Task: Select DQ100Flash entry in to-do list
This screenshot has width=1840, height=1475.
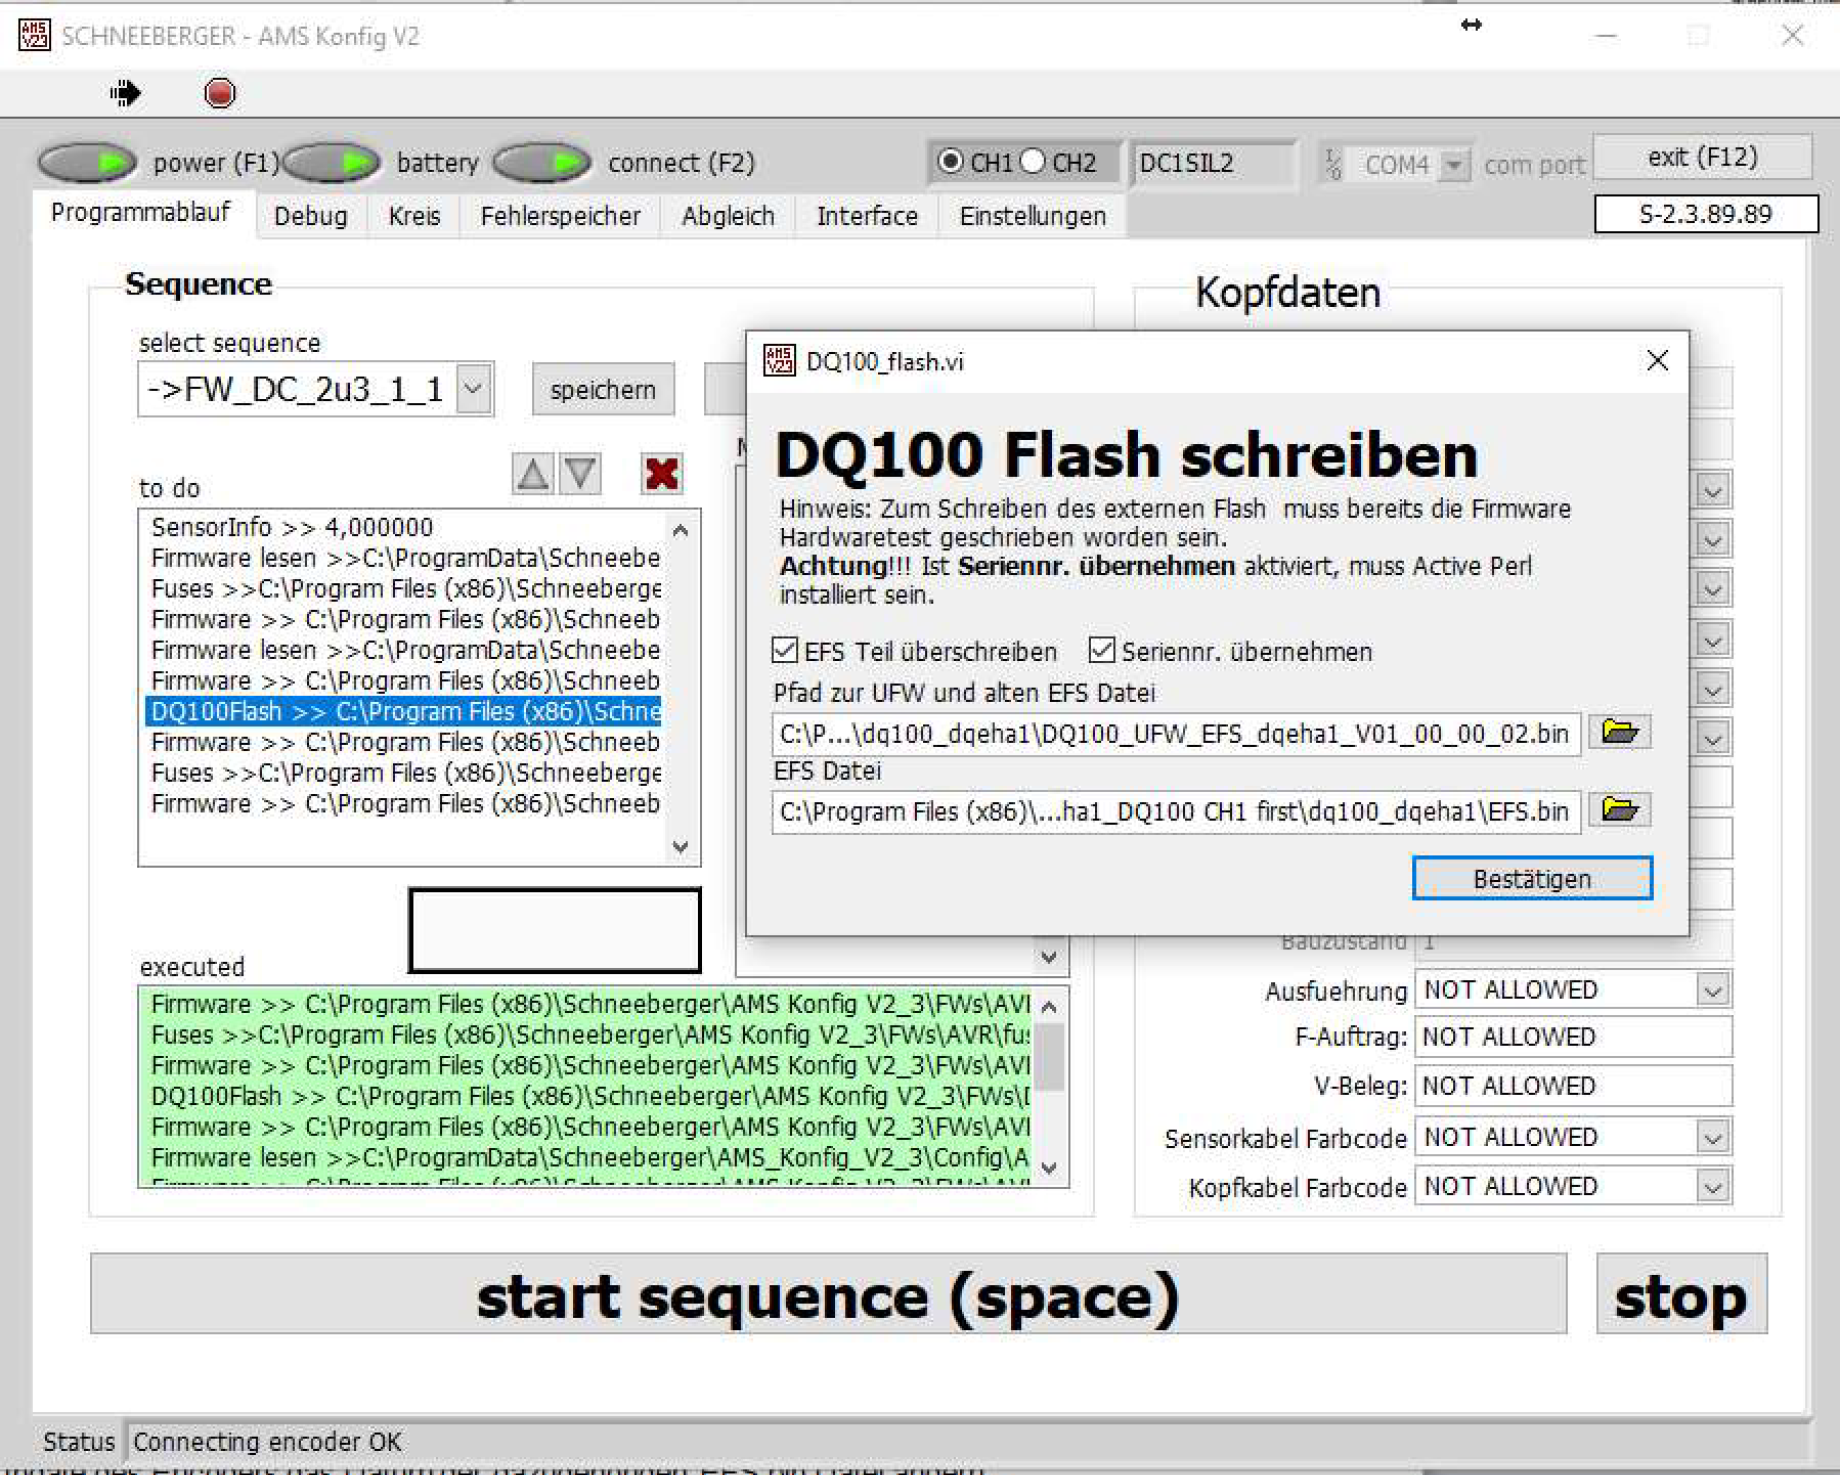Action: [404, 711]
